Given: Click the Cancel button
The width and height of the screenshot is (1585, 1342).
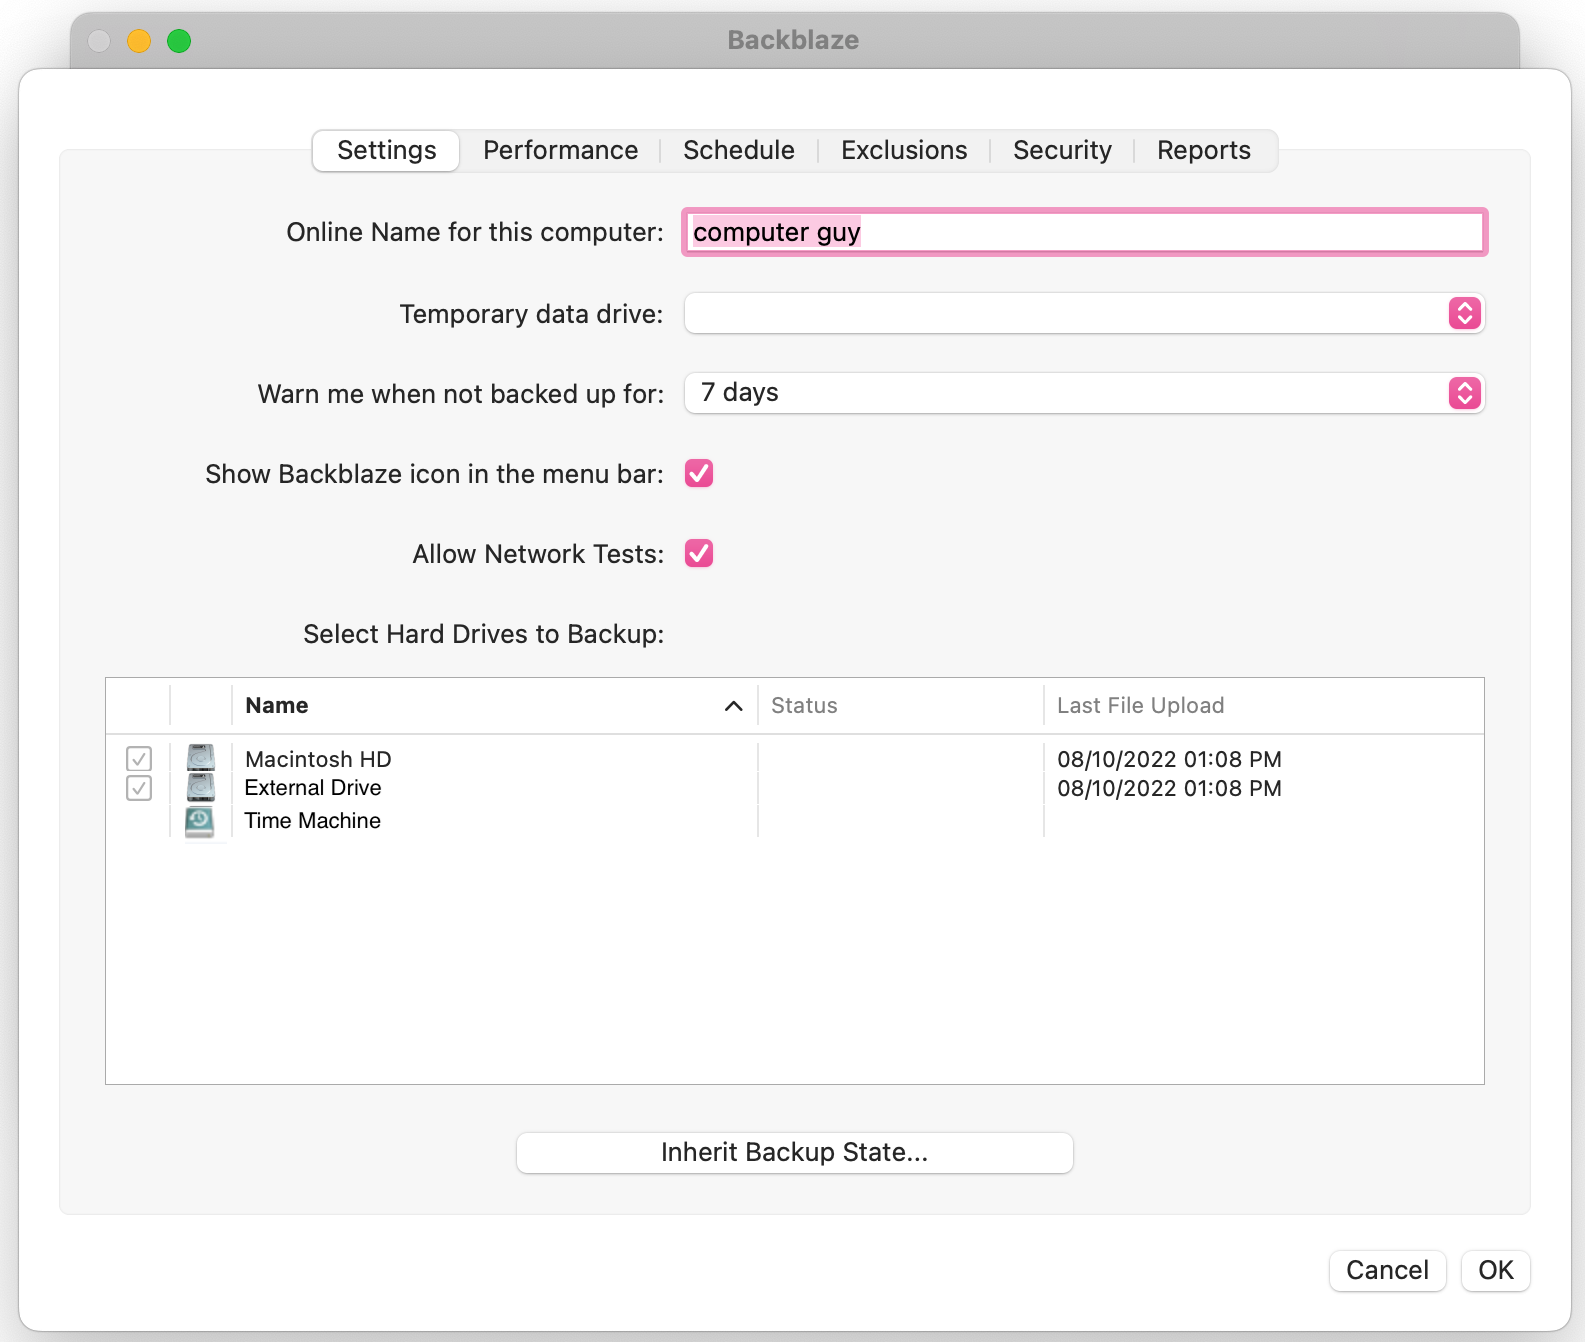Looking at the screenshot, I should [1387, 1270].
